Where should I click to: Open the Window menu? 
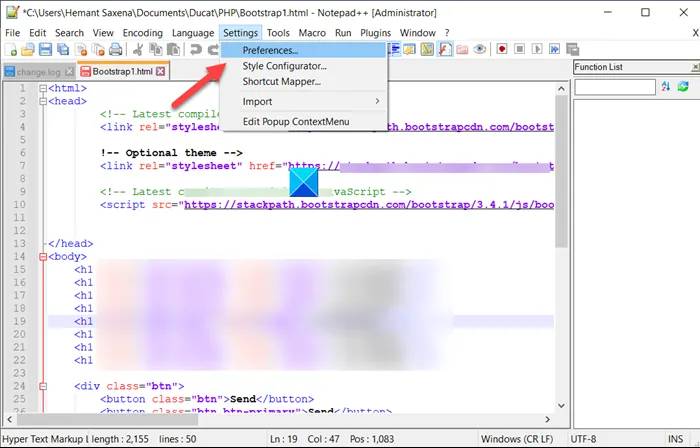coord(417,33)
